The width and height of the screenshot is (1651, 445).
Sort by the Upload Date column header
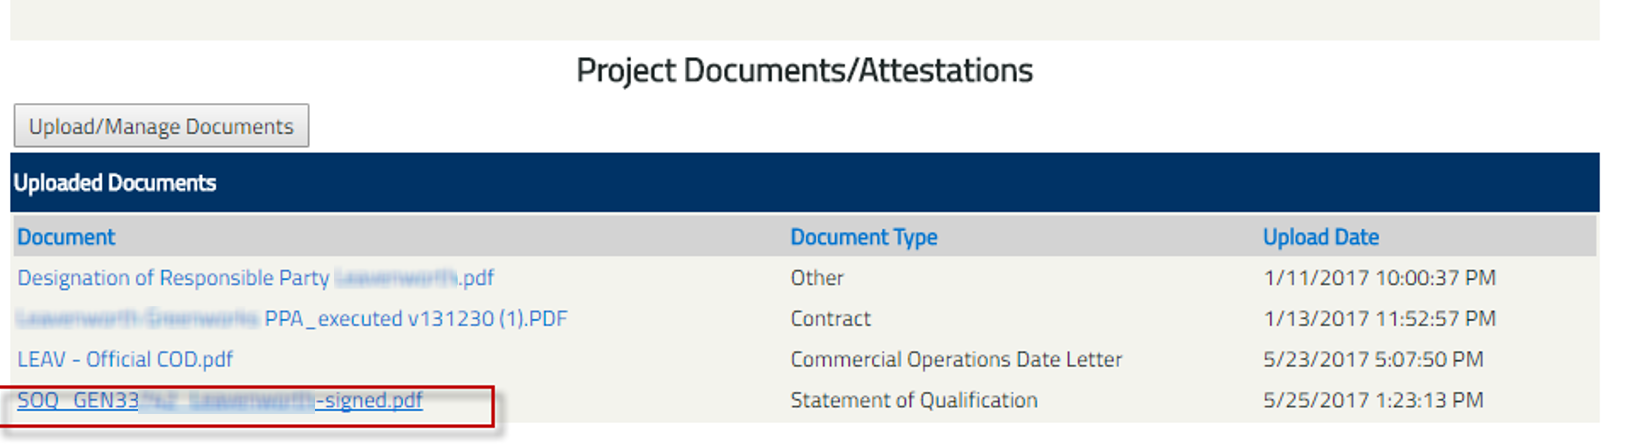click(1320, 237)
